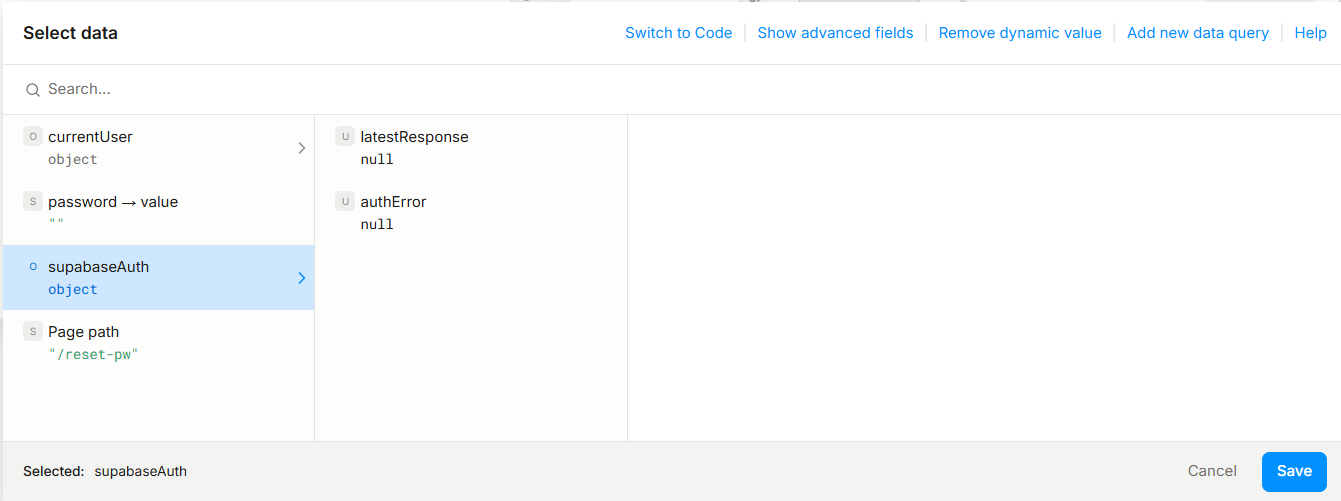Click the type badge beside latestResponse

click(345, 137)
